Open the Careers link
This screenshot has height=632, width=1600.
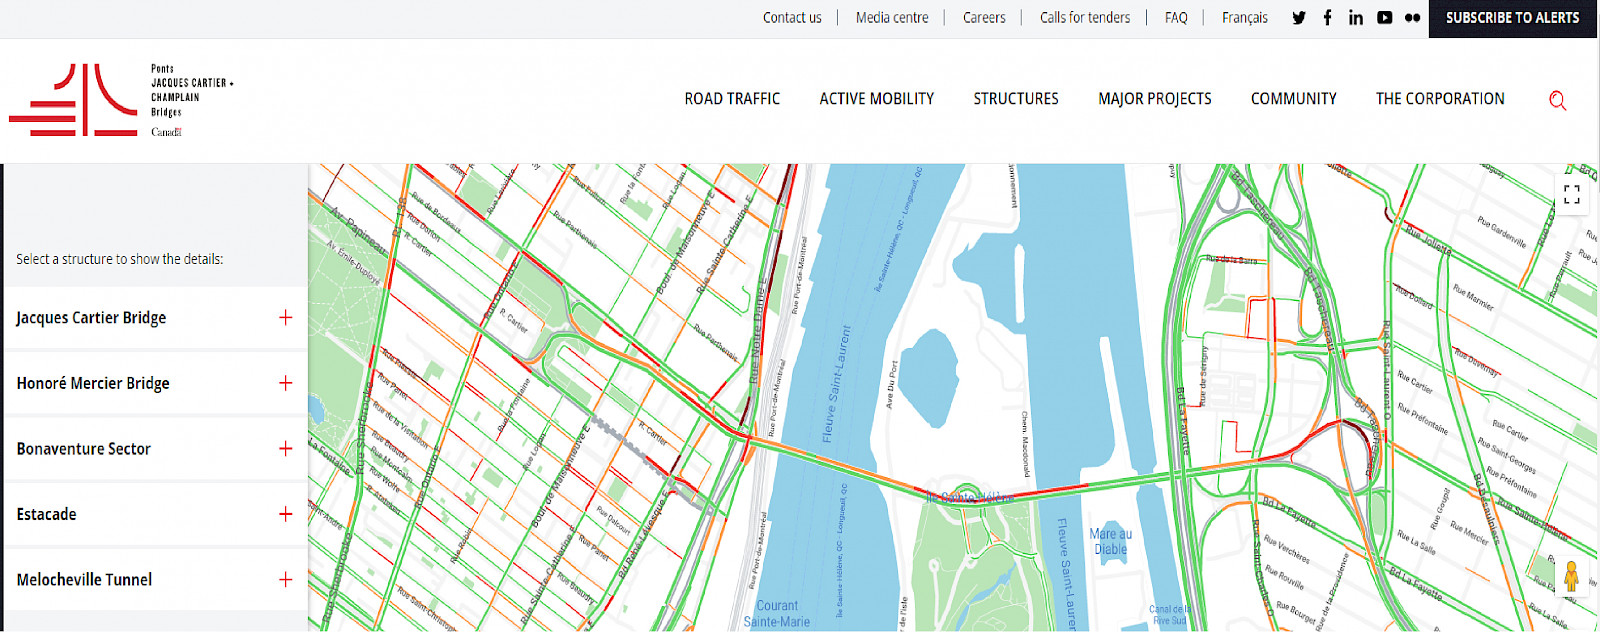984,18
